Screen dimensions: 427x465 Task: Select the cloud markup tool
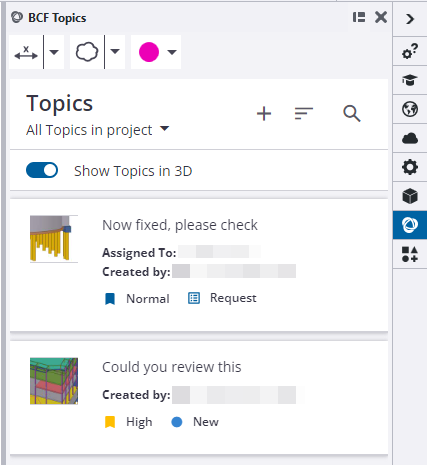tap(87, 52)
